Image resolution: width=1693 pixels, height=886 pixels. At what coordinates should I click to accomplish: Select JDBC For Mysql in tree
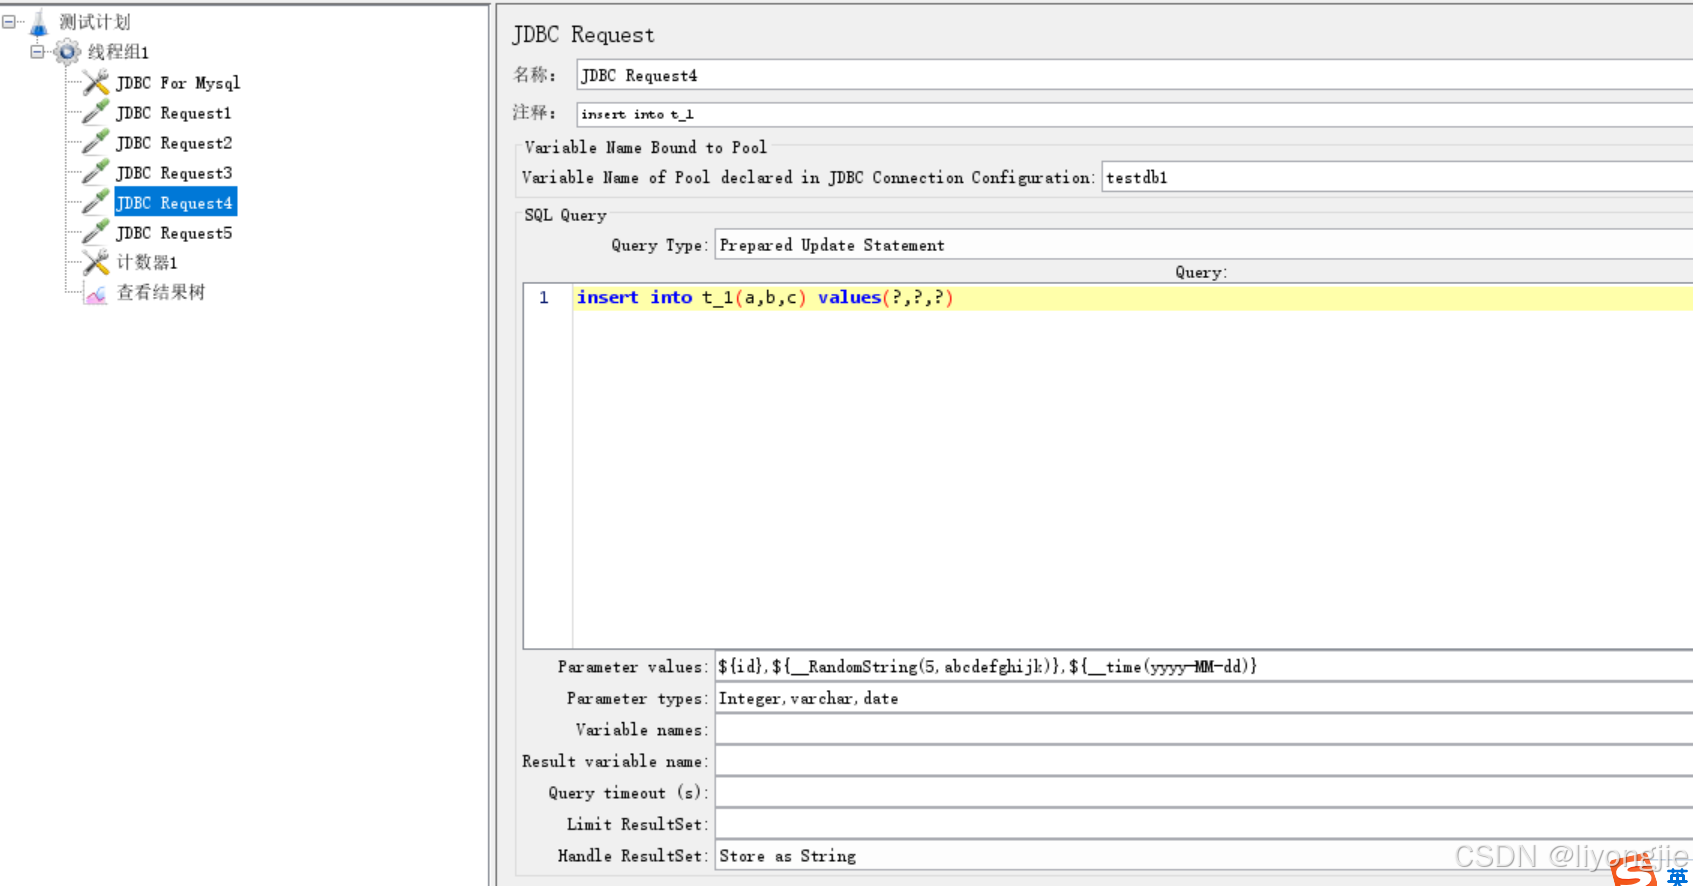coord(178,83)
